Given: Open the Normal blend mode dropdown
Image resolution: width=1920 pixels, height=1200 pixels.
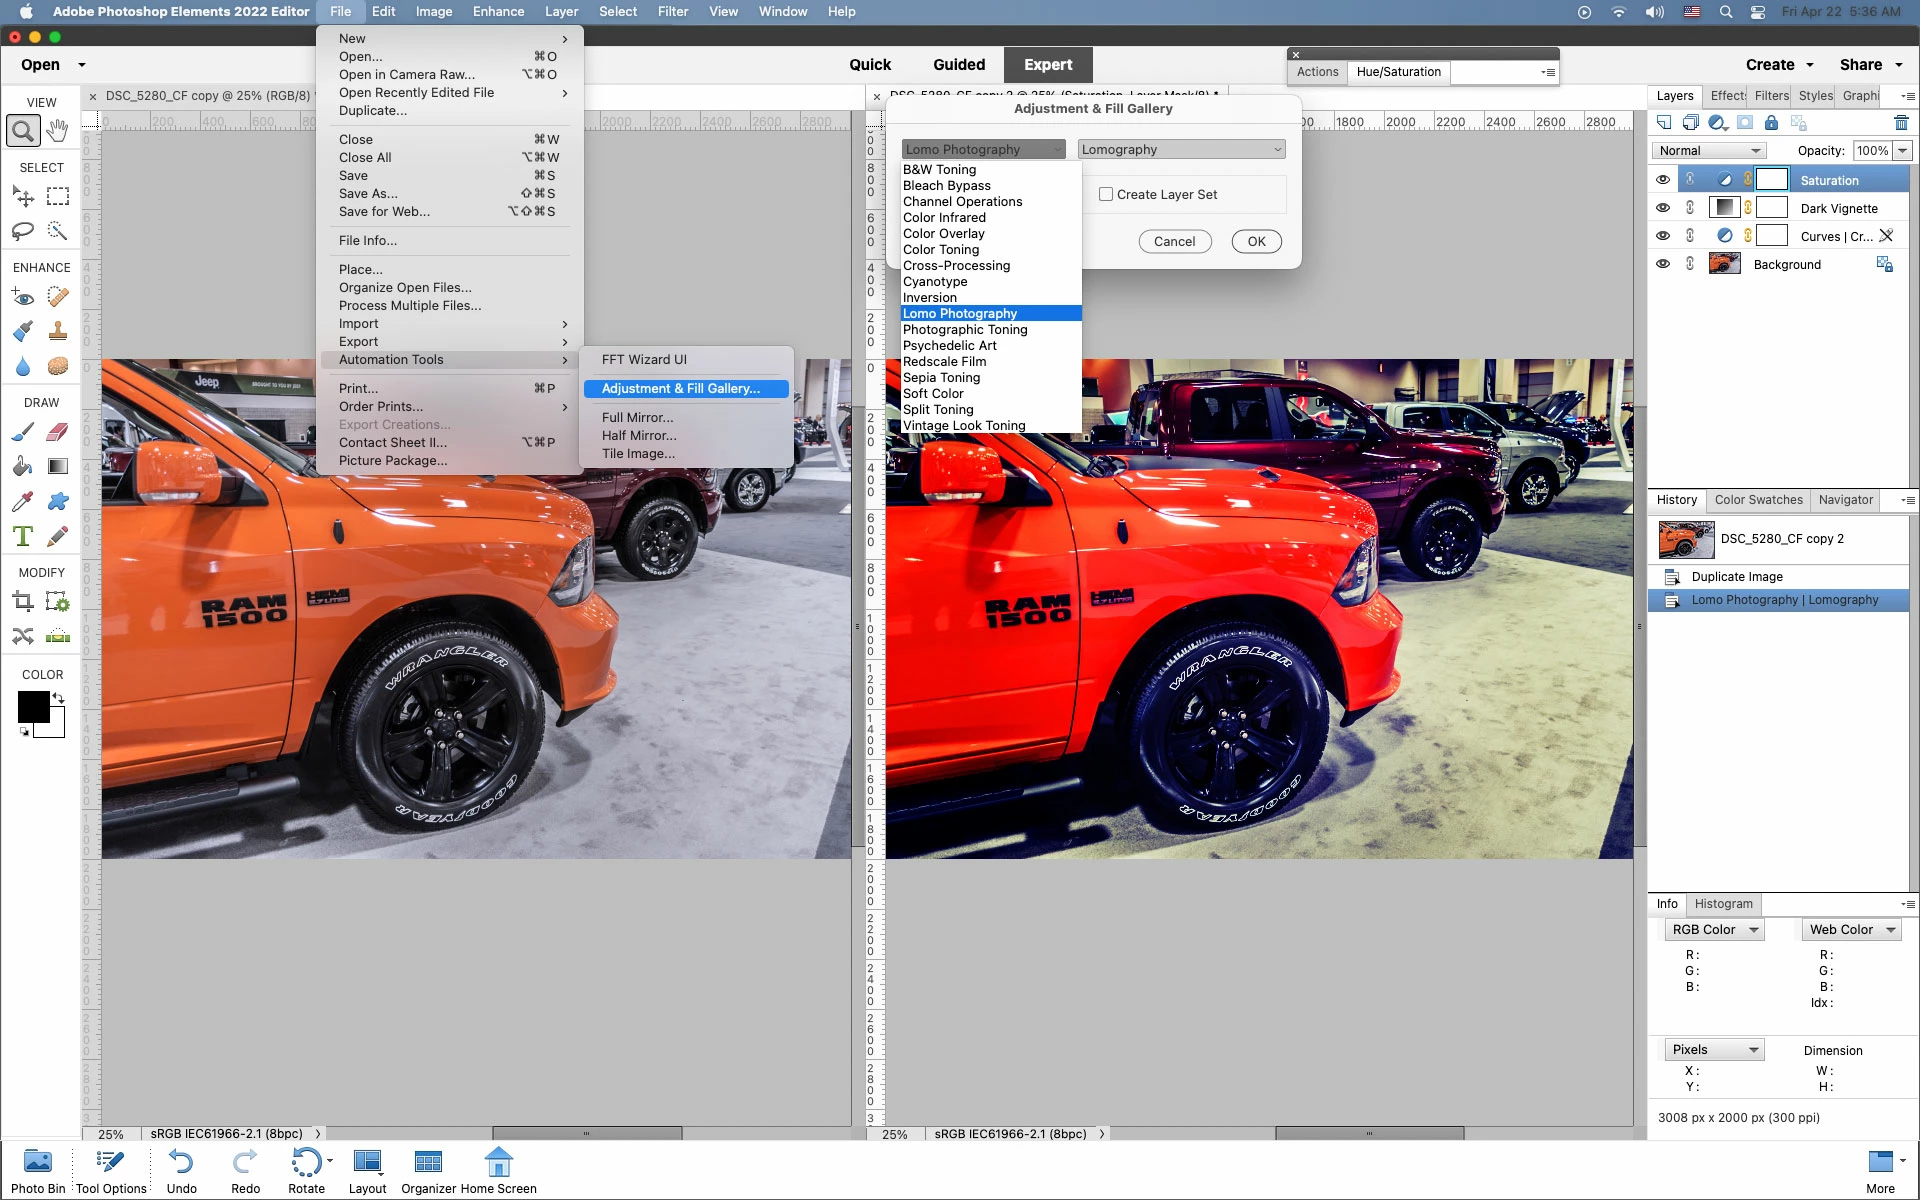Looking at the screenshot, I should click(1709, 151).
